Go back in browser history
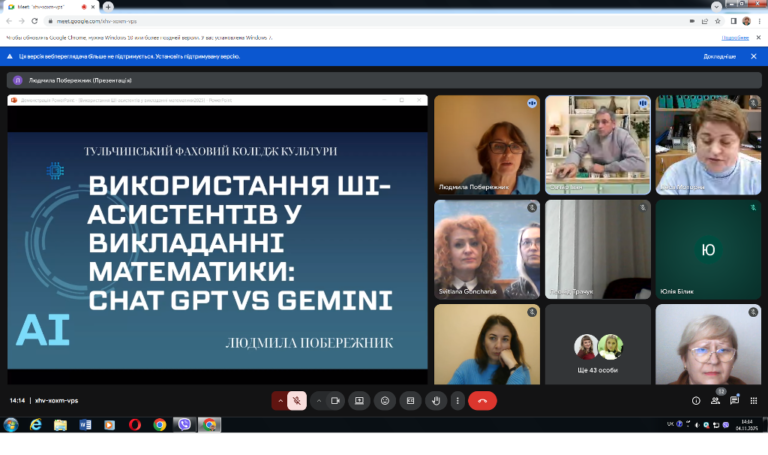Image resolution: width=768 pixels, height=455 pixels. click(9, 21)
